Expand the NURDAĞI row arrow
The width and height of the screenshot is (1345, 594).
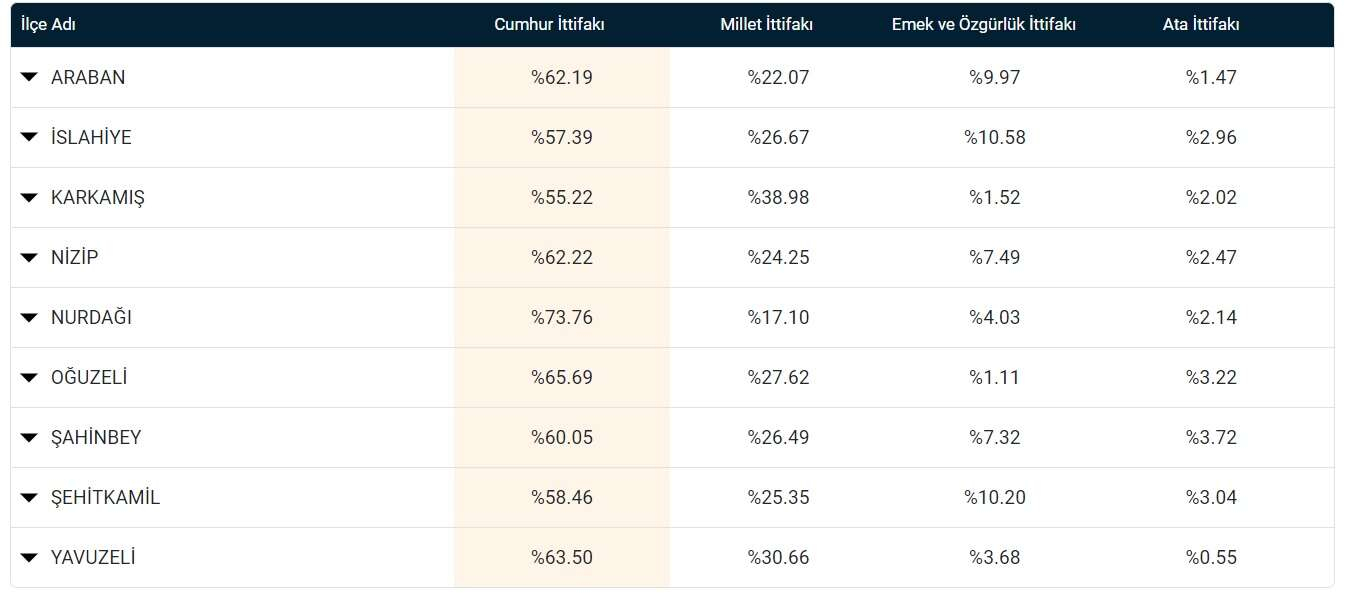pyautogui.click(x=29, y=317)
